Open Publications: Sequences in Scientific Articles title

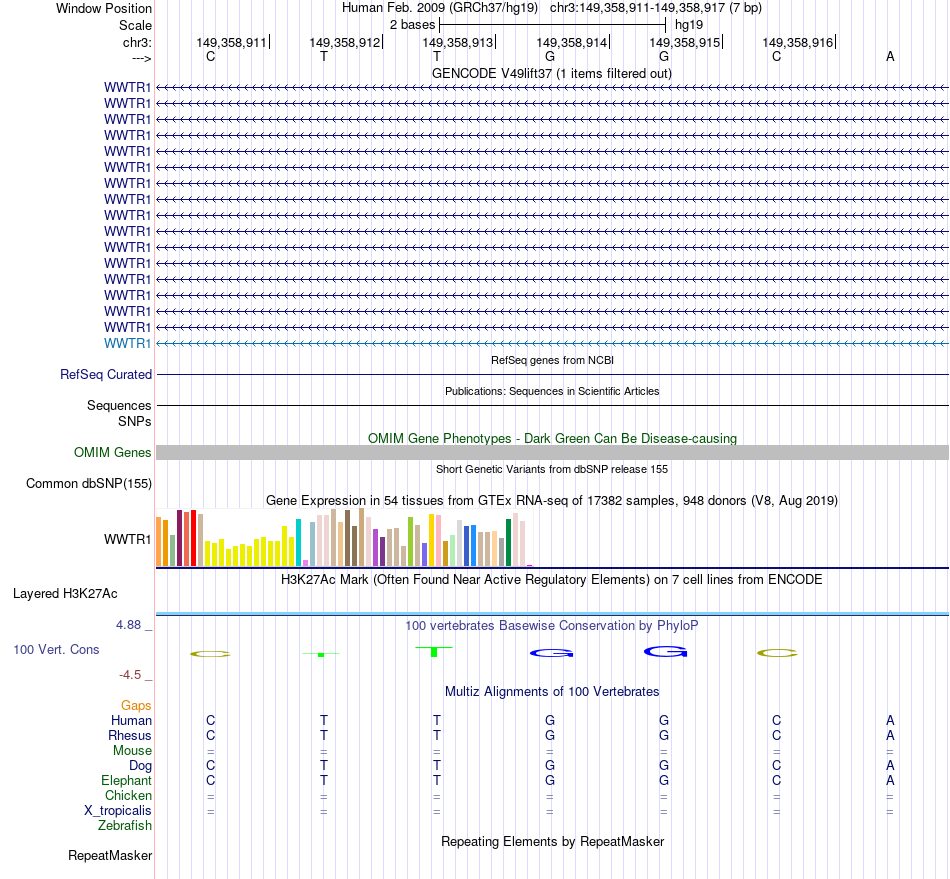(x=552, y=391)
